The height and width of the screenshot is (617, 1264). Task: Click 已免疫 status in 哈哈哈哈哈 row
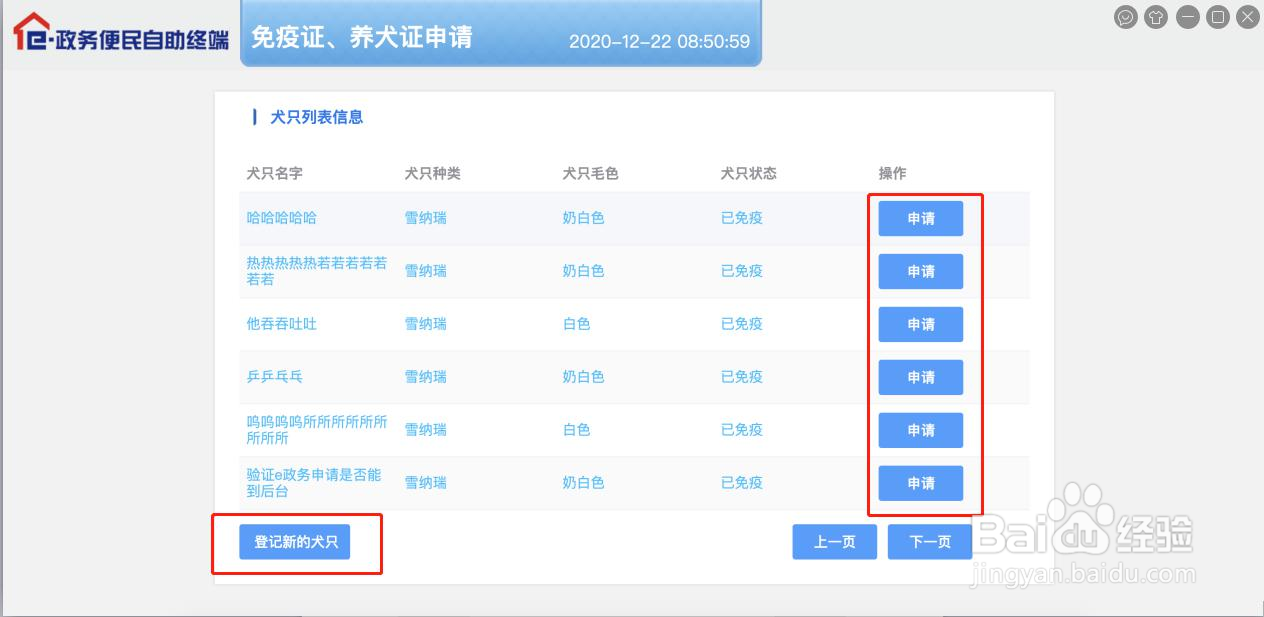pos(742,218)
